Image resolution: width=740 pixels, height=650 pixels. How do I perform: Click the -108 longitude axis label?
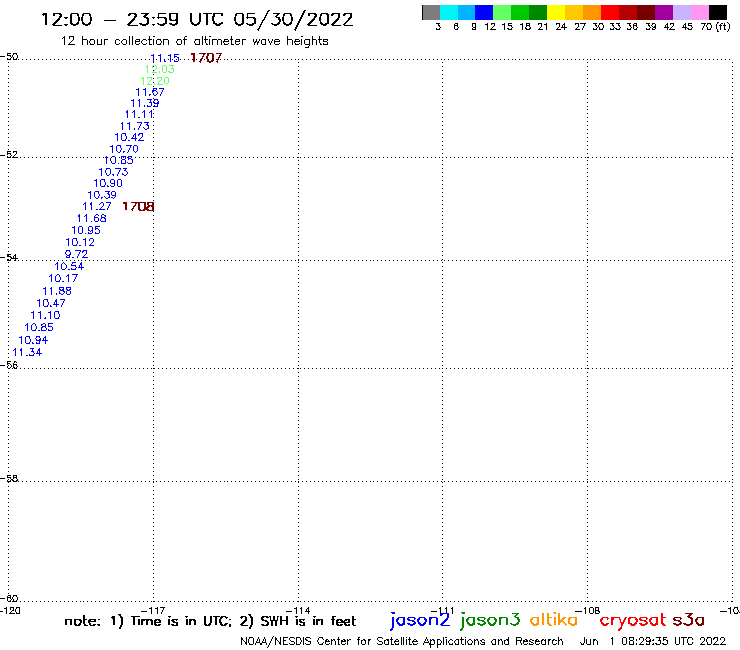[x=588, y=610]
